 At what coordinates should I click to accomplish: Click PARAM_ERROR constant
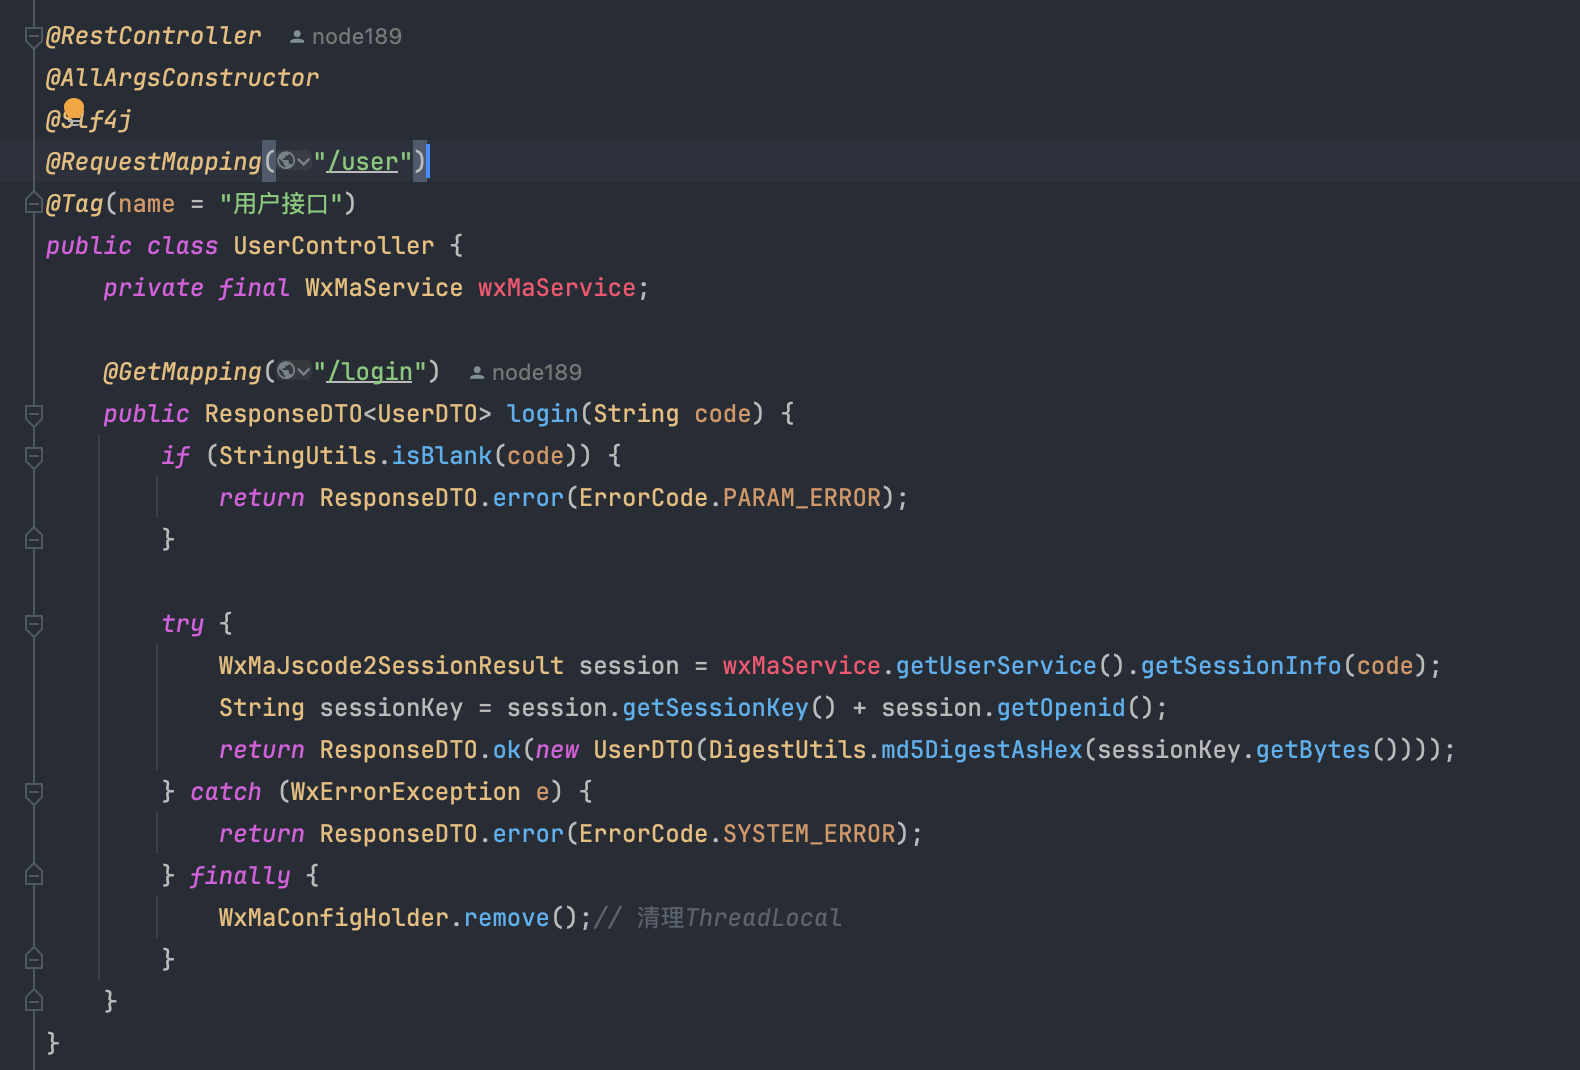point(802,498)
